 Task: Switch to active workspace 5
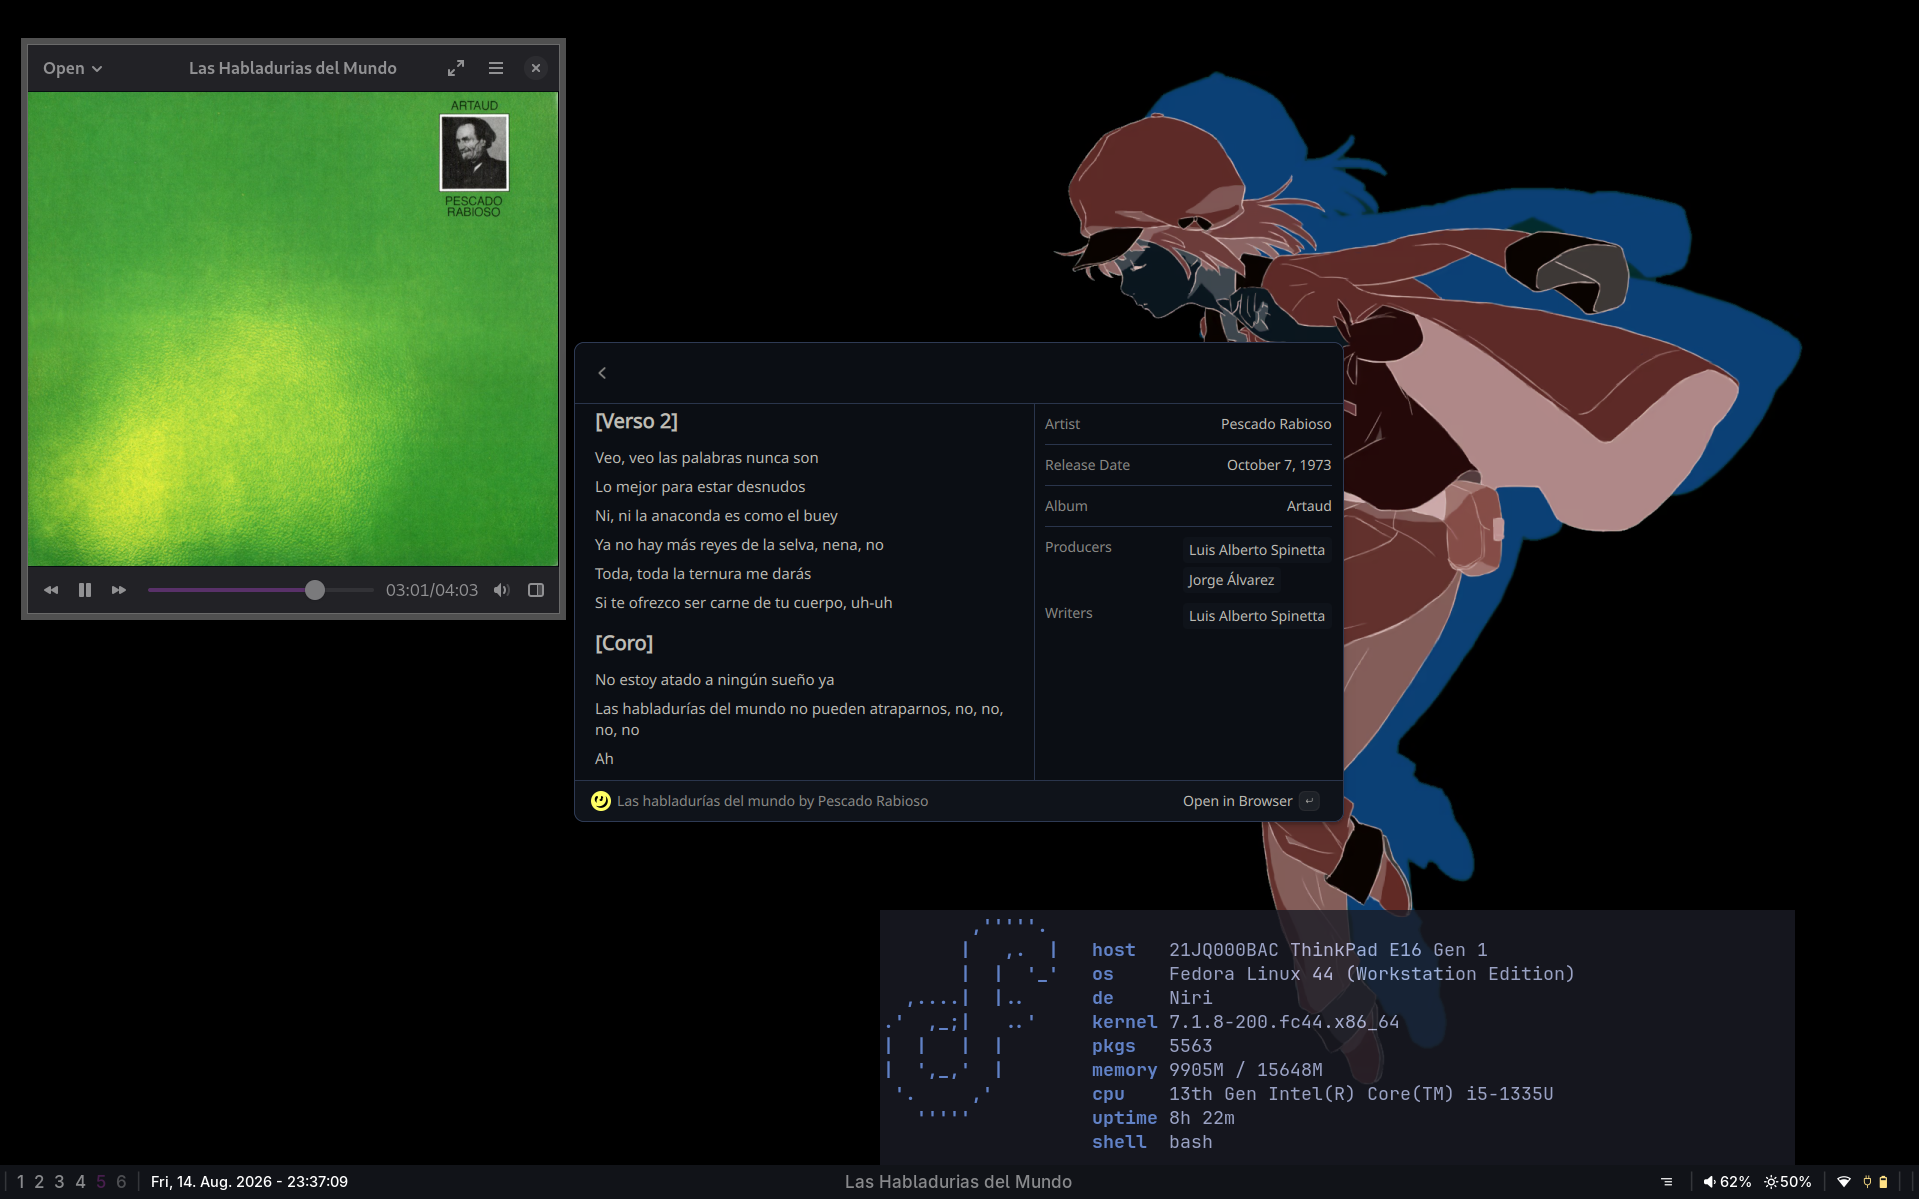tap(101, 1182)
